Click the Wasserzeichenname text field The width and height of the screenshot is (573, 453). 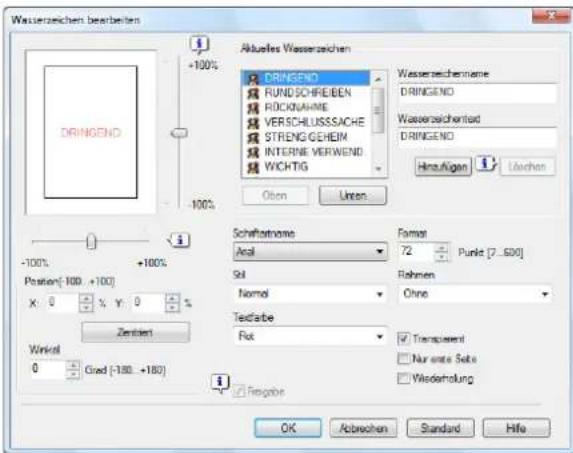pos(477,93)
